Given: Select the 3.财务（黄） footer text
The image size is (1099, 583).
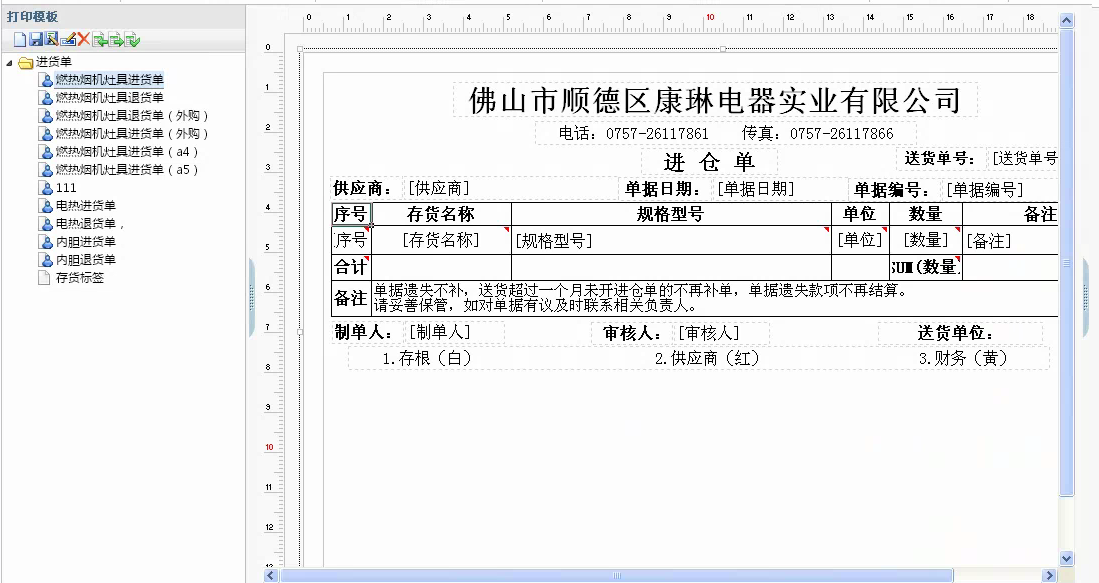Looking at the screenshot, I should 963,358.
